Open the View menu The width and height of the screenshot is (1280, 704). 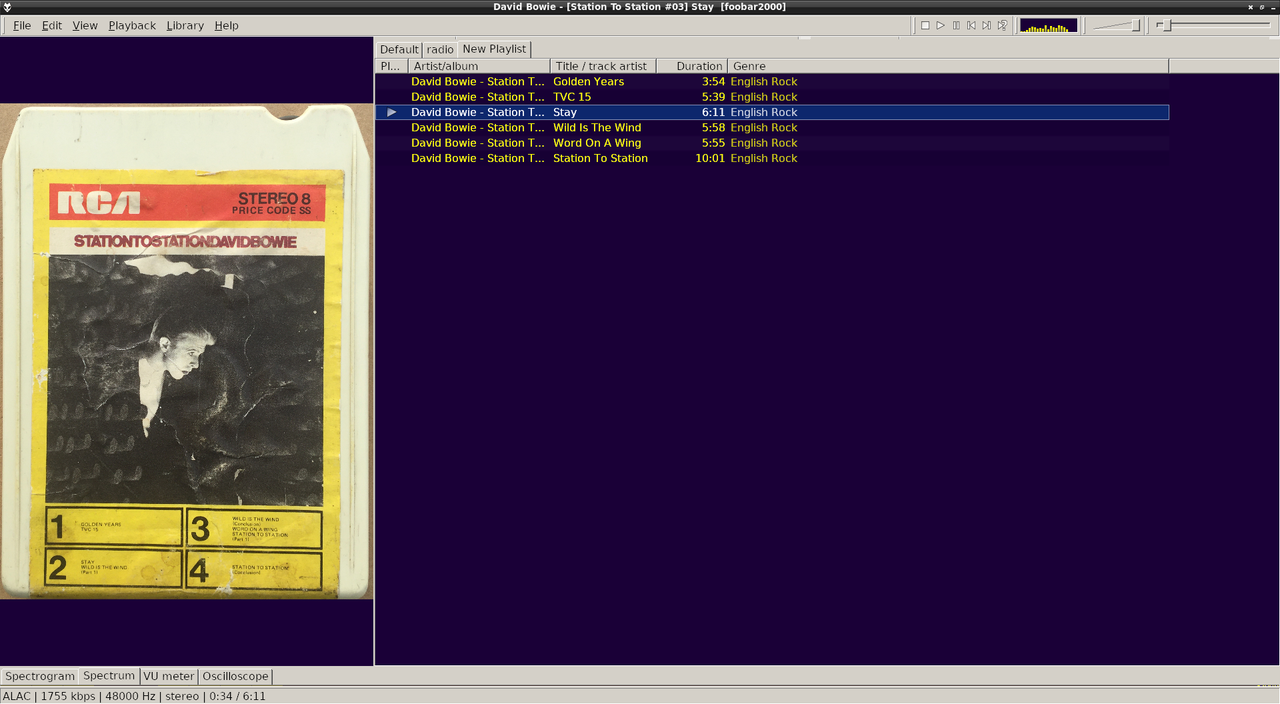(x=85, y=25)
